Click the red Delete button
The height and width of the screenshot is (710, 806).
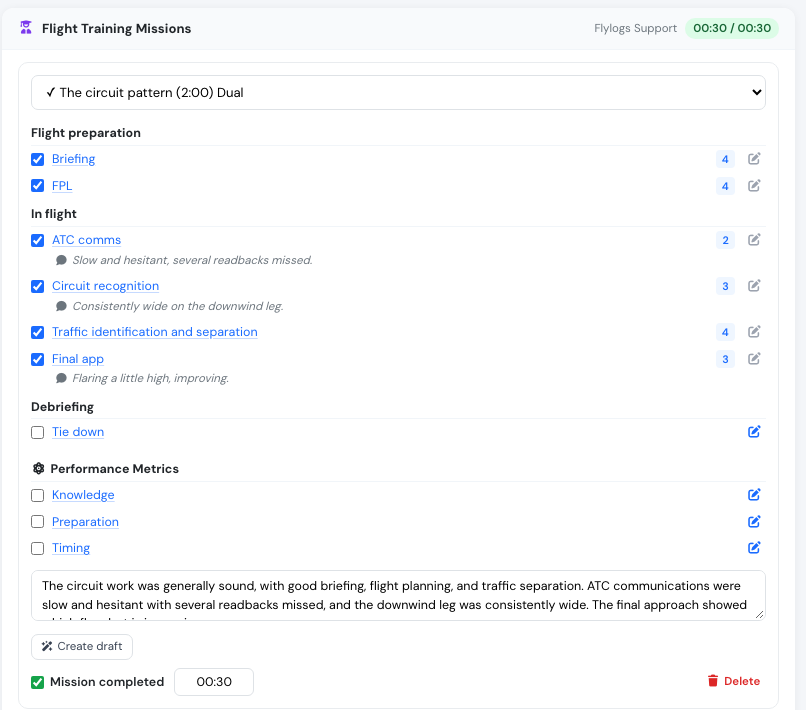click(734, 681)
